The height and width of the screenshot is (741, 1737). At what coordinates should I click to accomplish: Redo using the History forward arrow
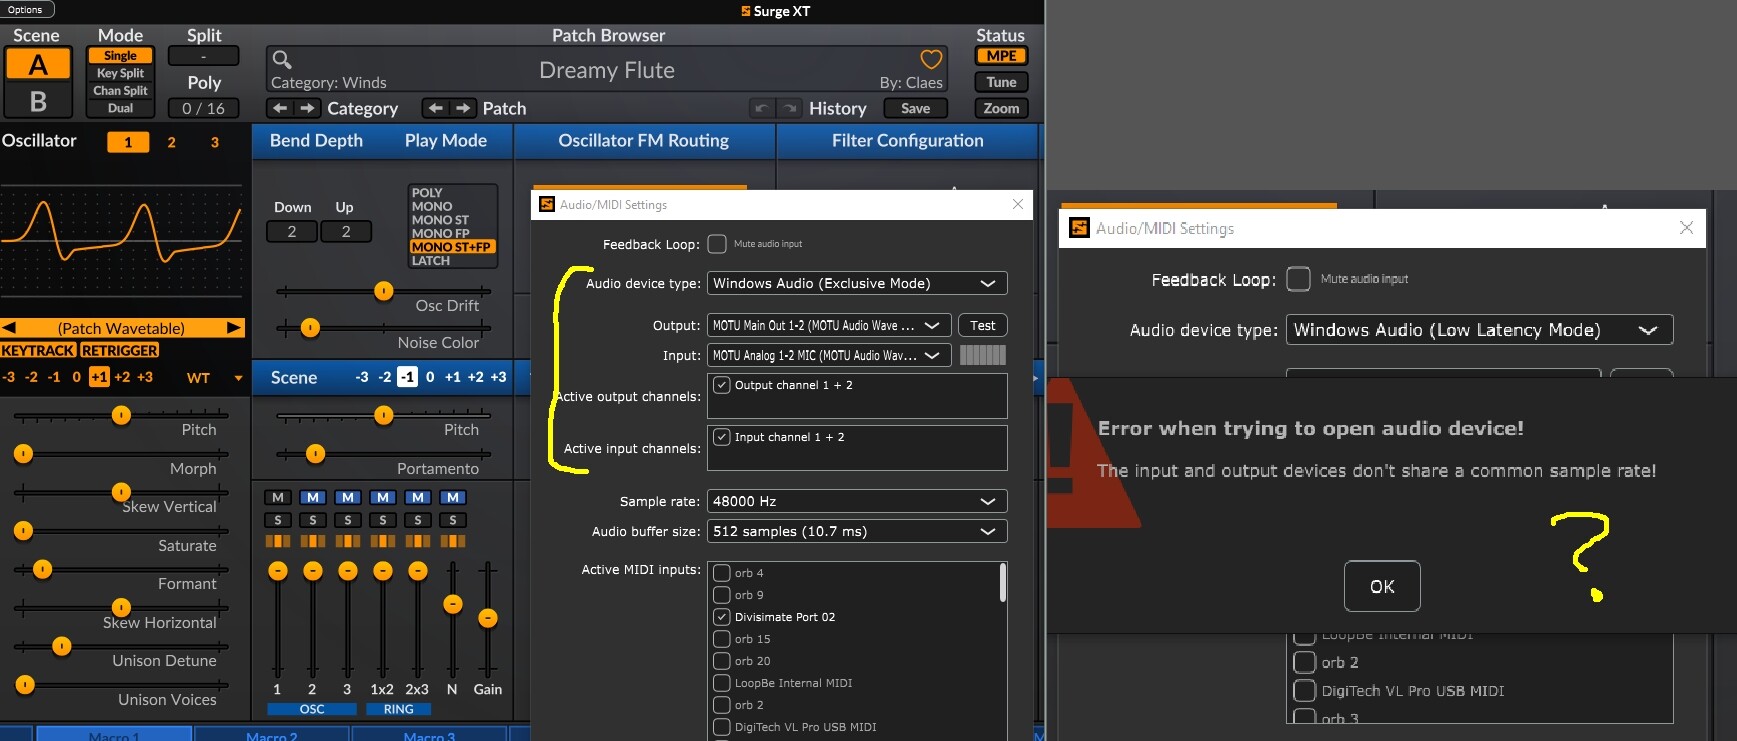point(790,108)
